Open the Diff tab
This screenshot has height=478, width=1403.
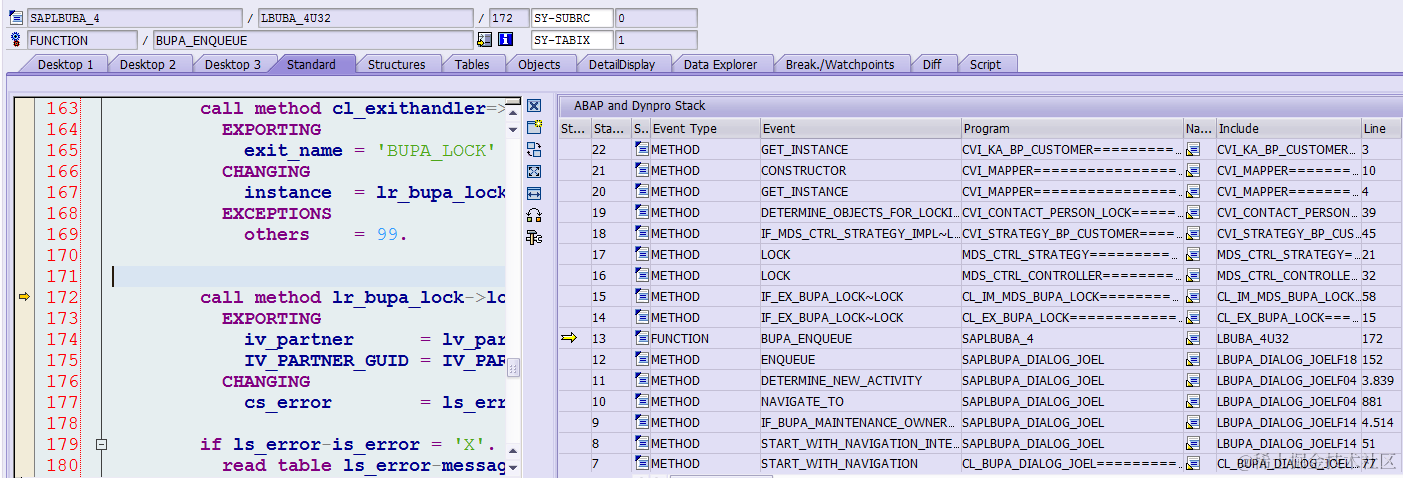click(x=932, y=64)
